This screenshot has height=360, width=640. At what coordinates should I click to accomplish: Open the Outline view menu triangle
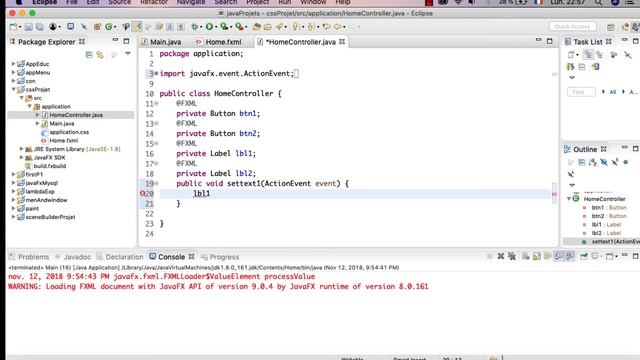(x=572, y=185)
